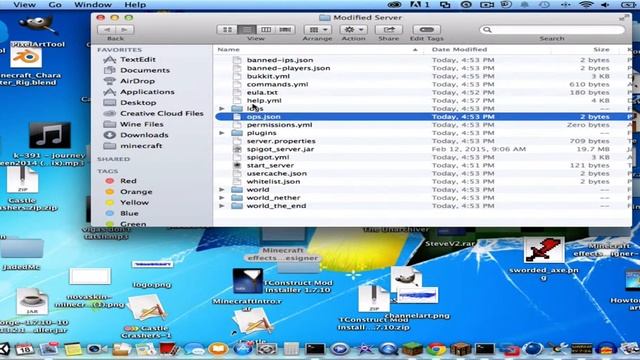Expand the logs folder
640x360 pixels.
[222, 109]
